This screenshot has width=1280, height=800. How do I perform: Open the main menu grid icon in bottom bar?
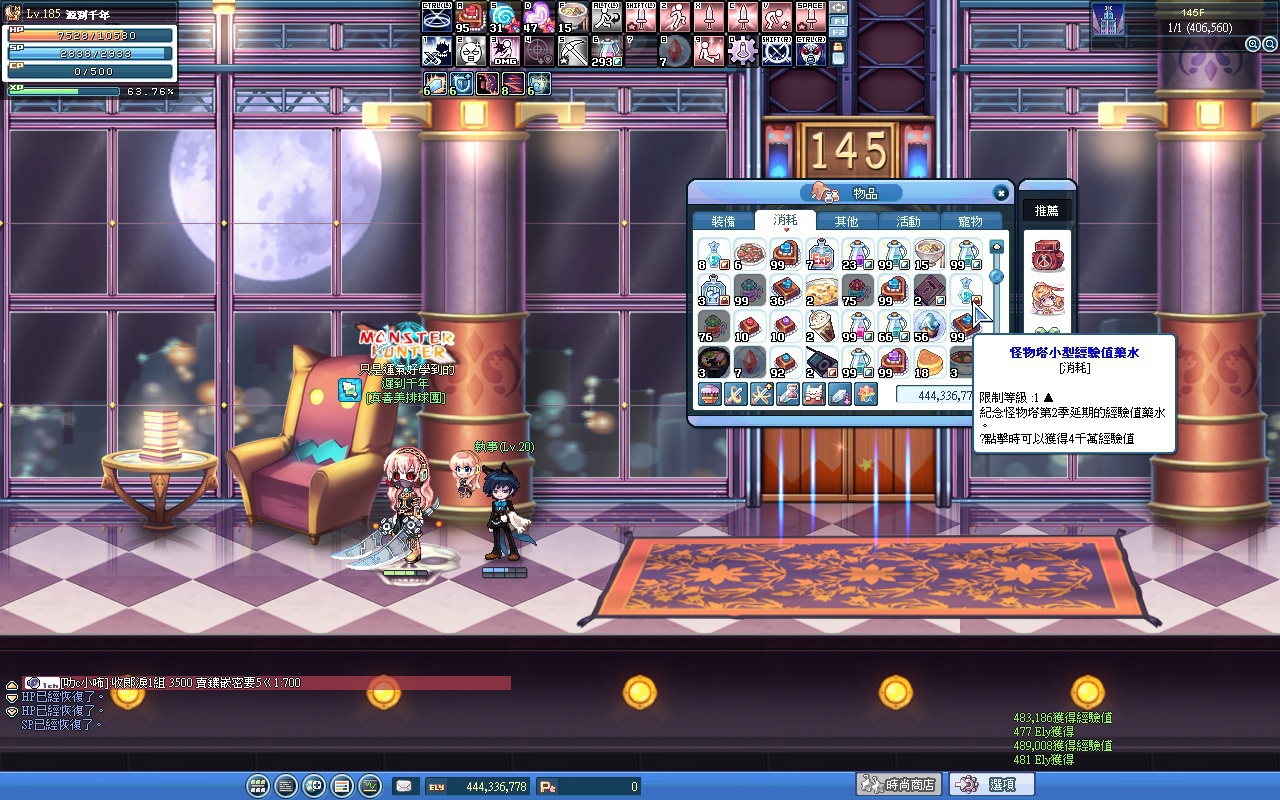258,786
